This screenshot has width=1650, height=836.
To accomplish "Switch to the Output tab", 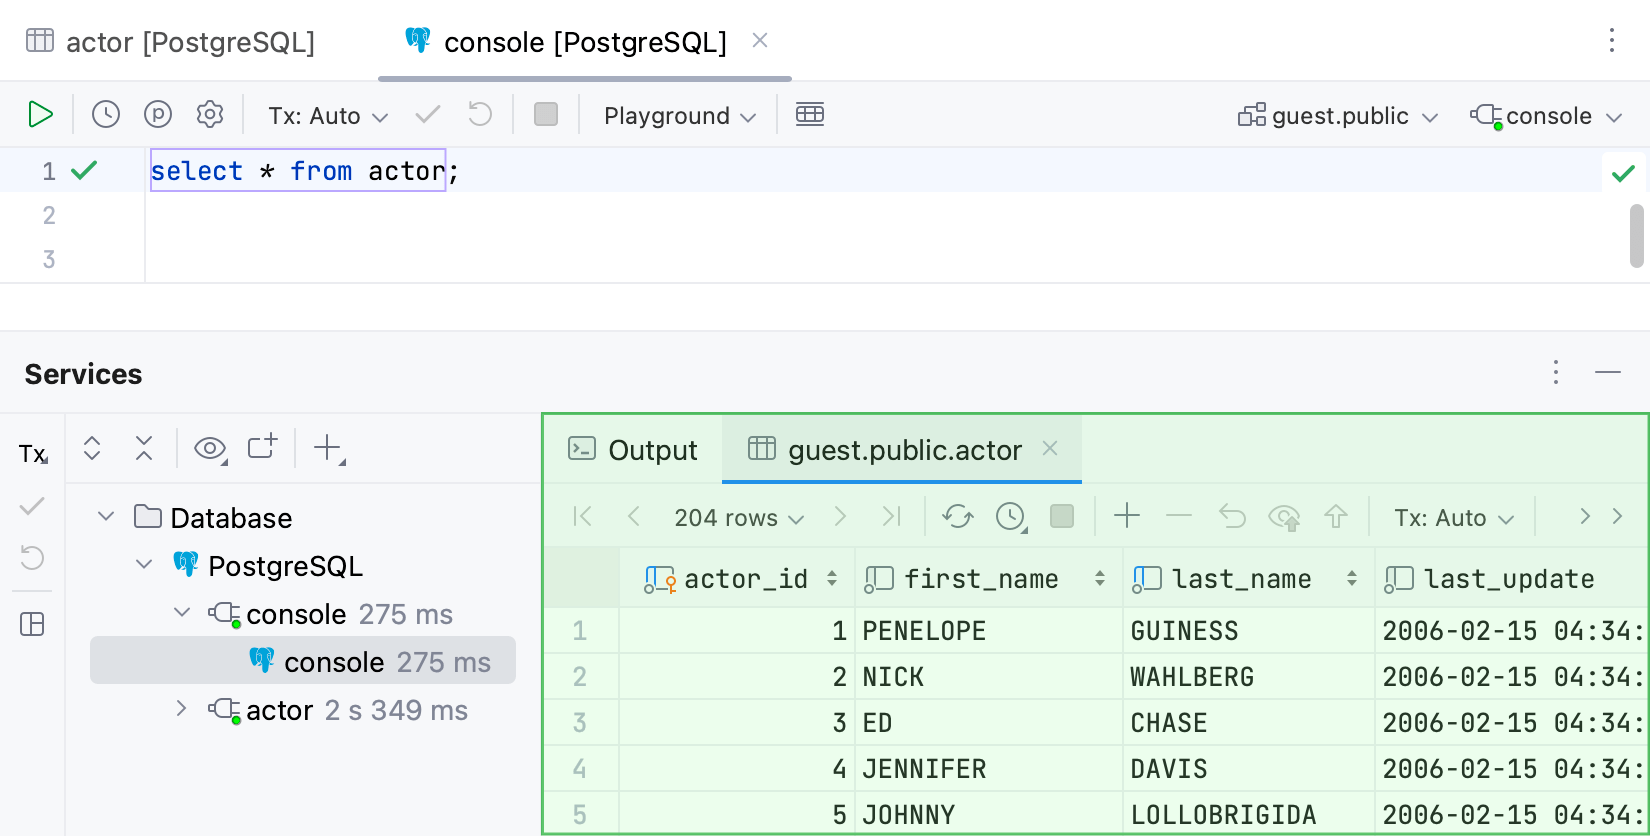I will 633,450.
